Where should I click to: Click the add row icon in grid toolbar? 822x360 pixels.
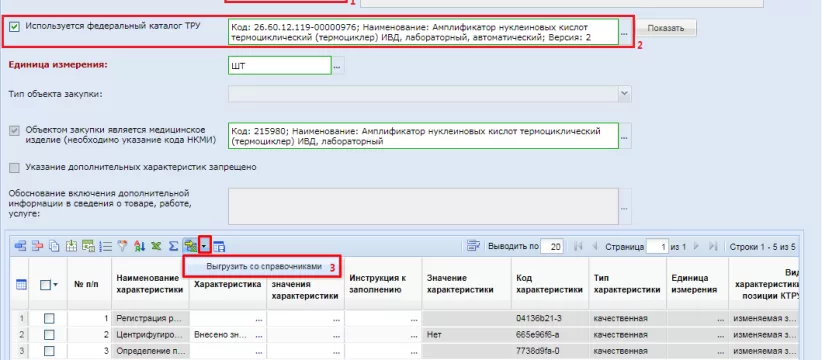click(20, 246)
